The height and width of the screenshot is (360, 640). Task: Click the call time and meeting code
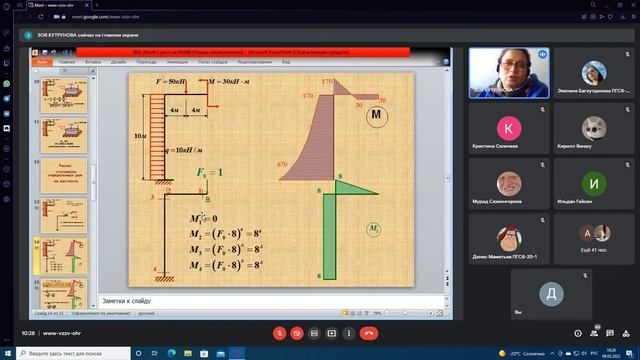point(51,333)
